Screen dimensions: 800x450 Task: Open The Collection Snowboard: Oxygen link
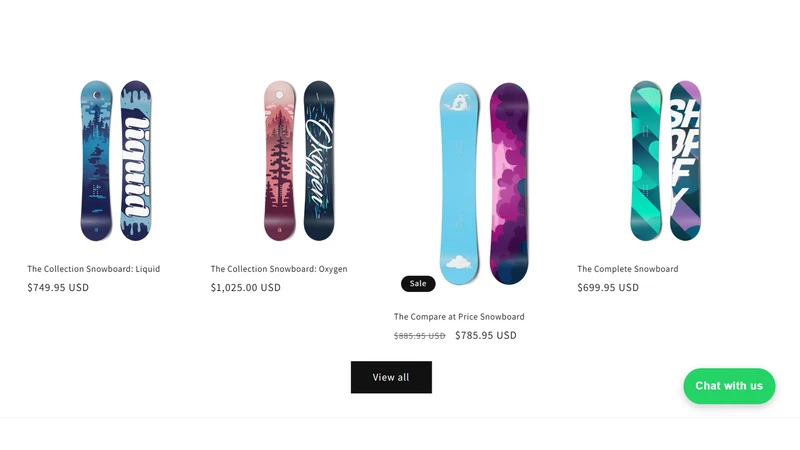pyautogui.click(x=279, y=269)
